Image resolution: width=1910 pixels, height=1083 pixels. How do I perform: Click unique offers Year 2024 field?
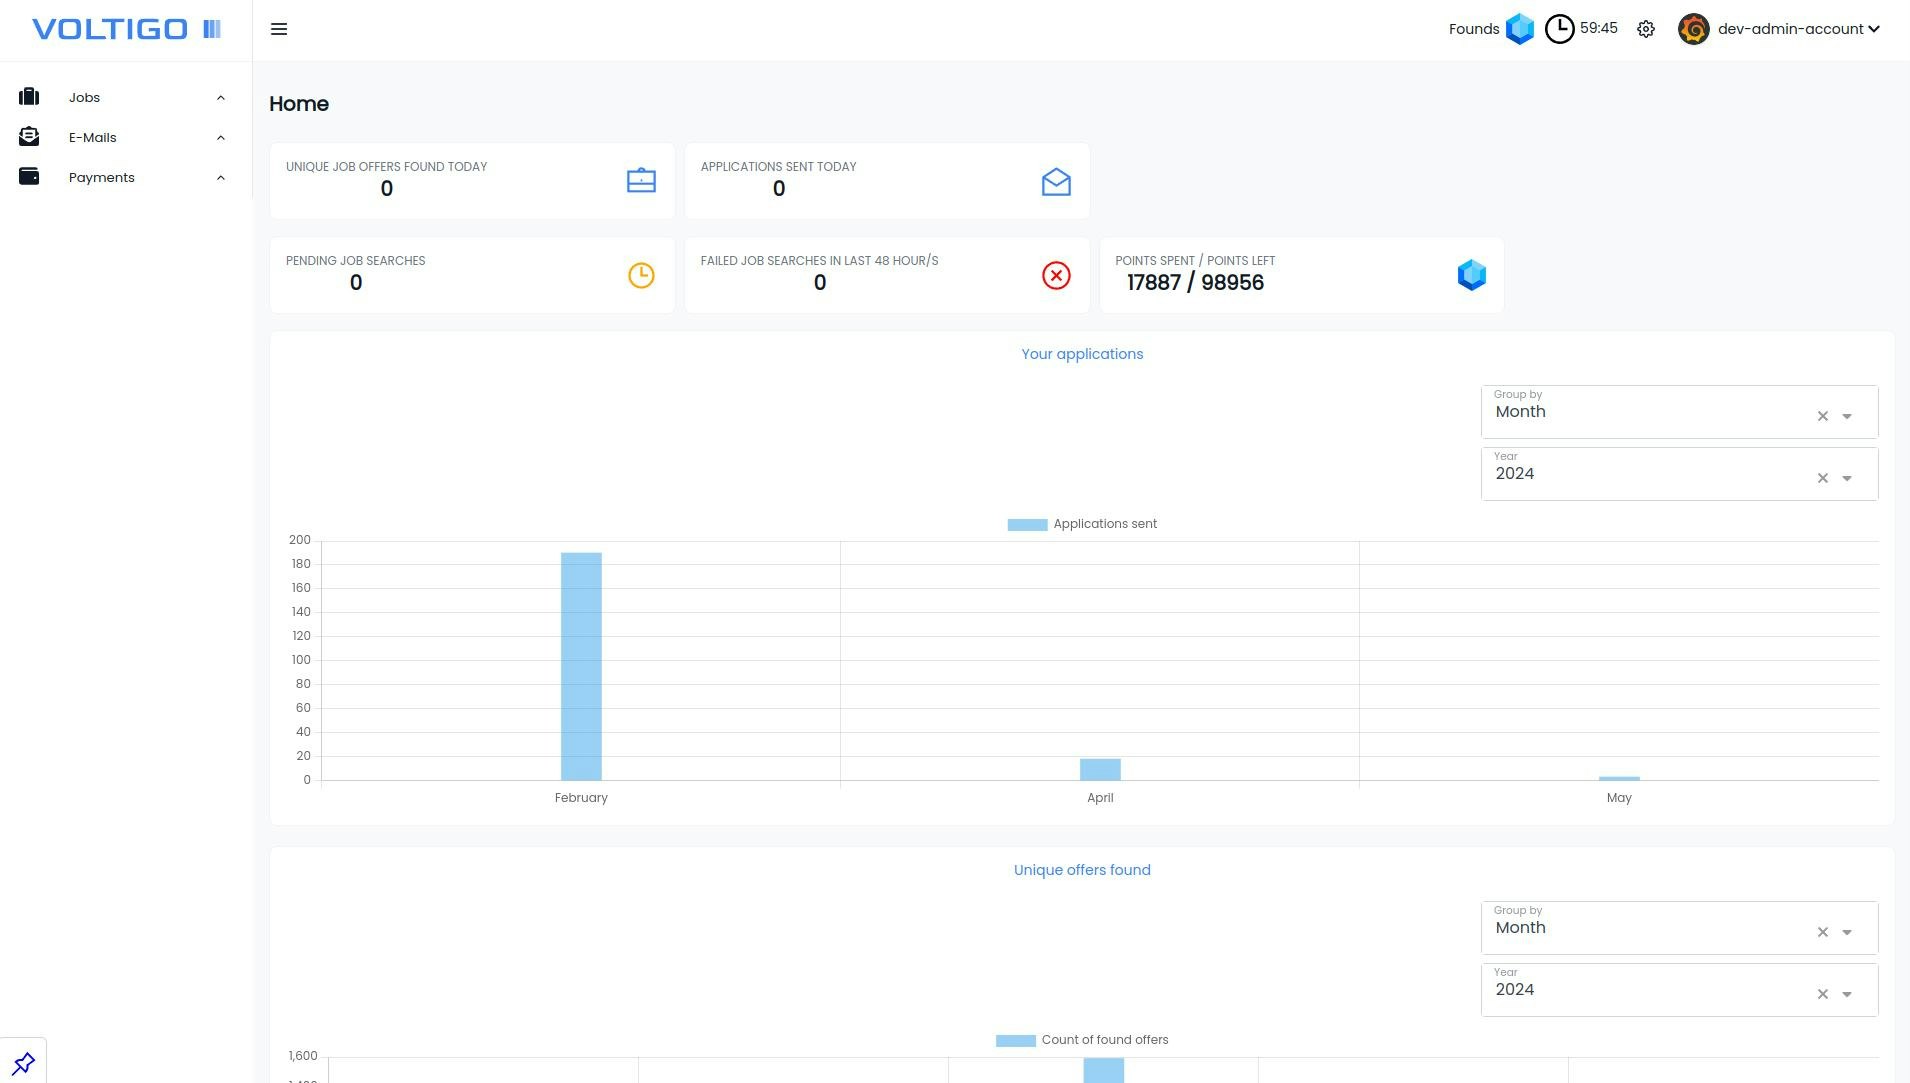[1679, 990]
